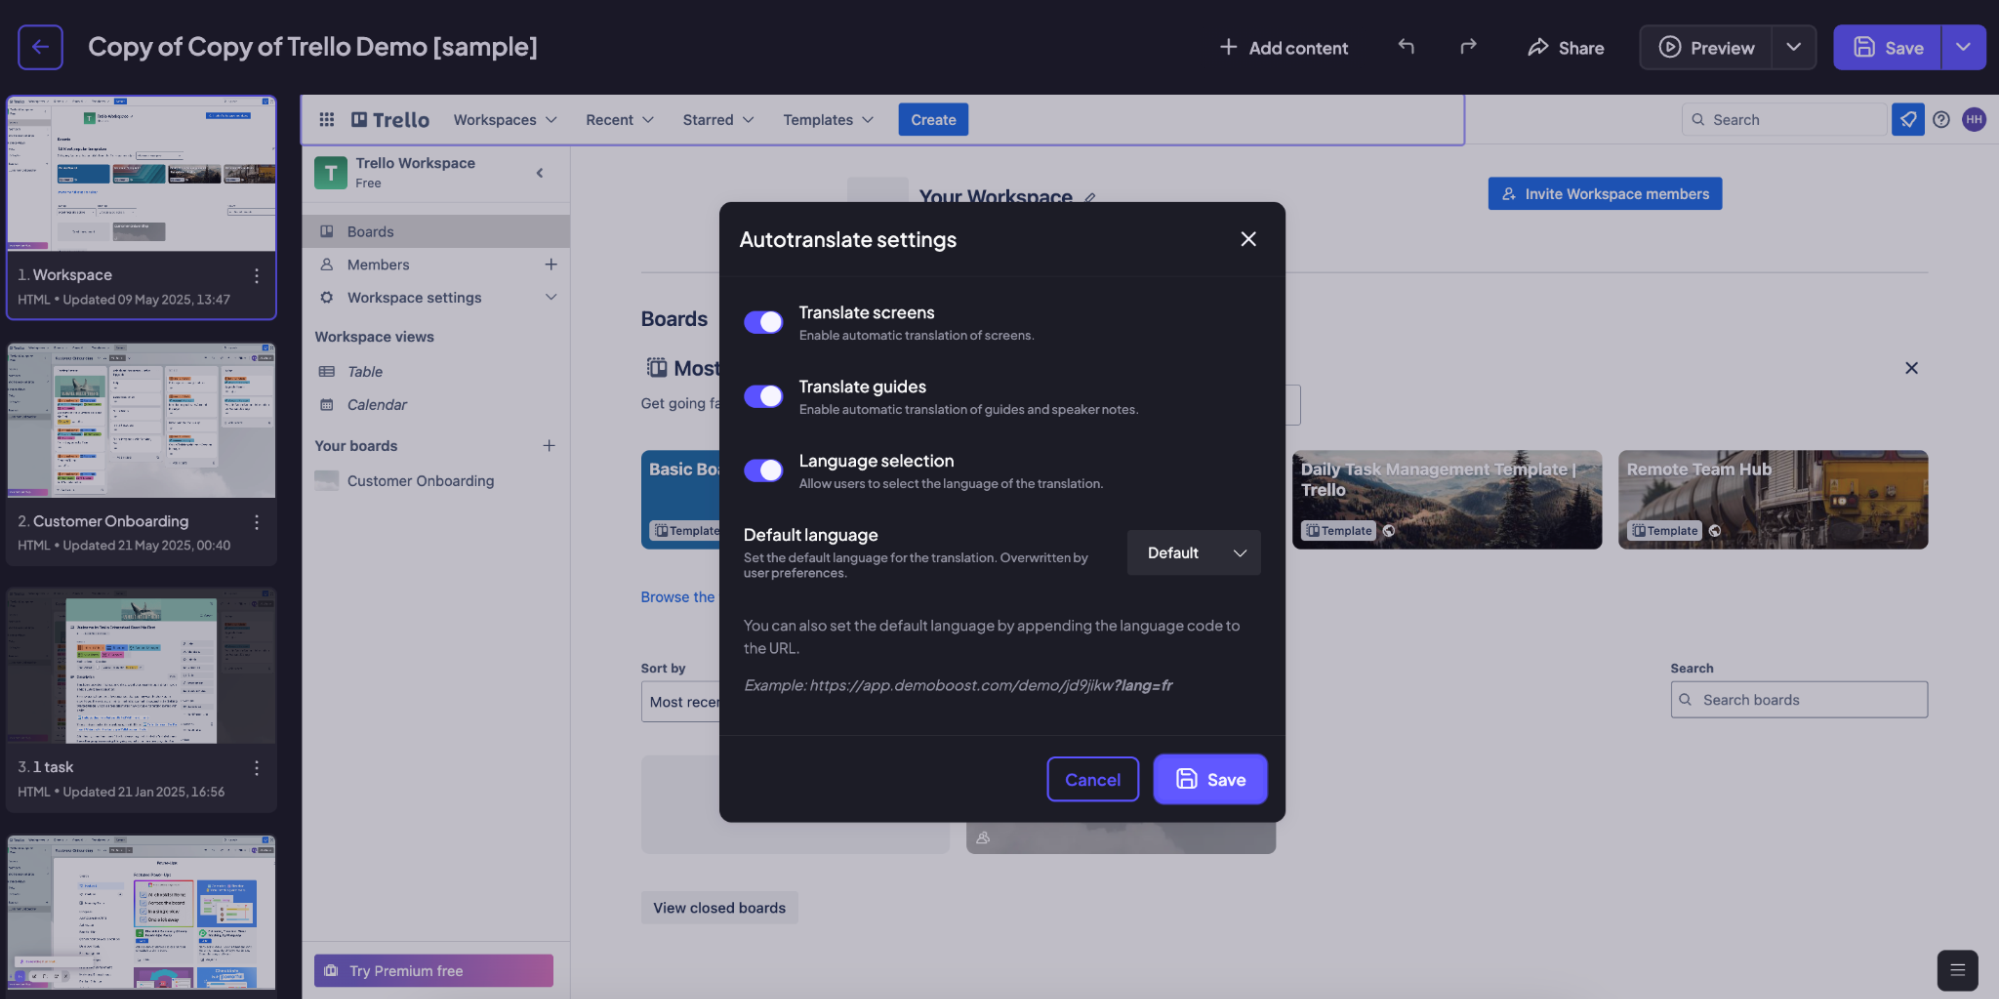Select the Customer Onboarding screen thumbnail
Screen dimensions: 1999x1000
[x=141, y=420]
